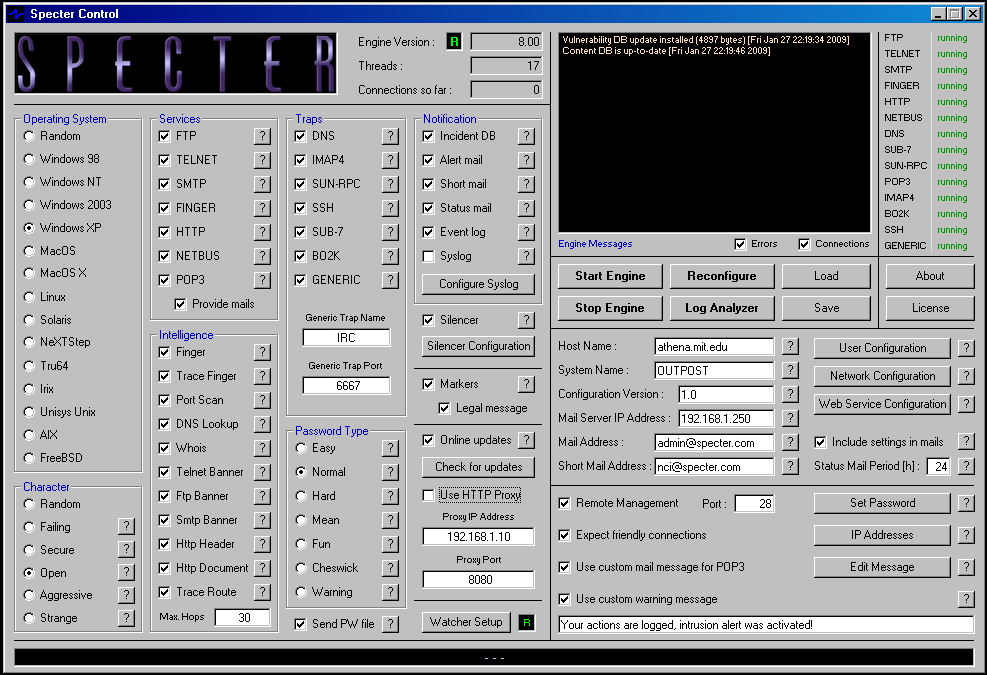The height and width of the screenshot is (675, 987).
Task: Show help for Incident DB notification
Action: tap(526, 136)
